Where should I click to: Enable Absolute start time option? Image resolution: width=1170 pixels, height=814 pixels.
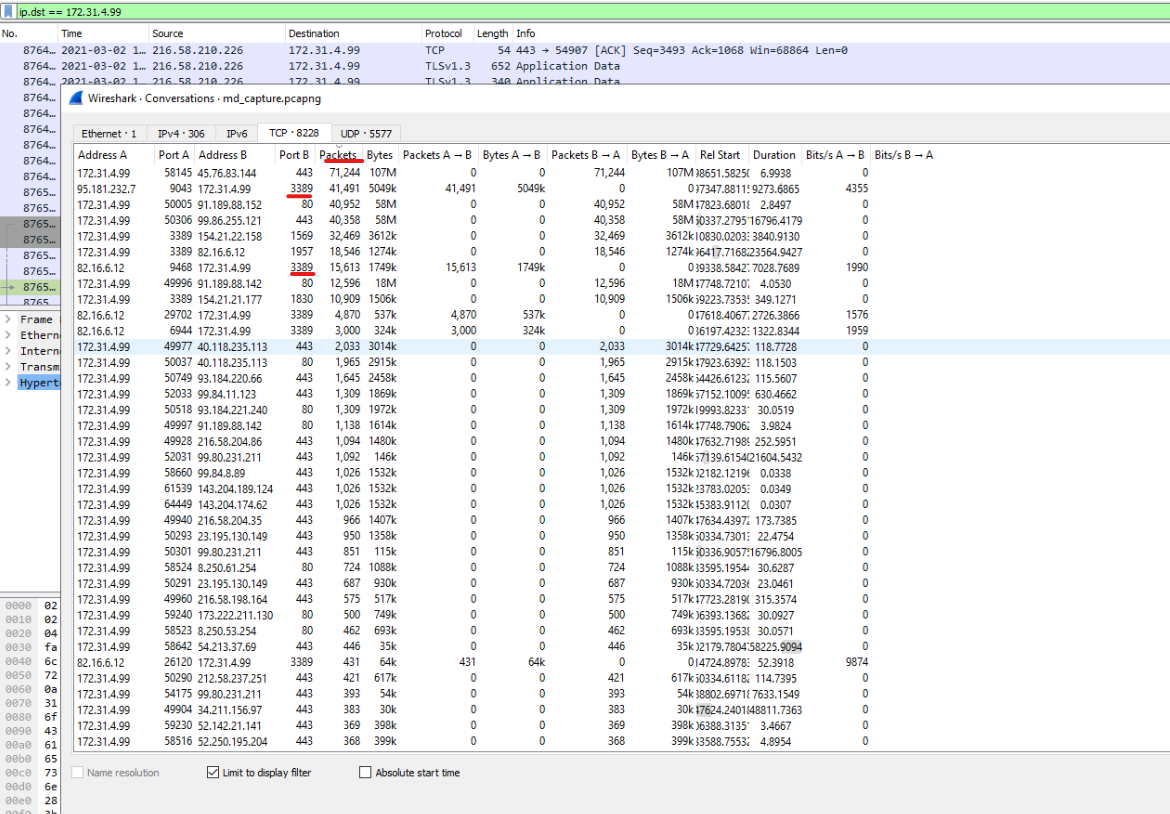(365, 773)
